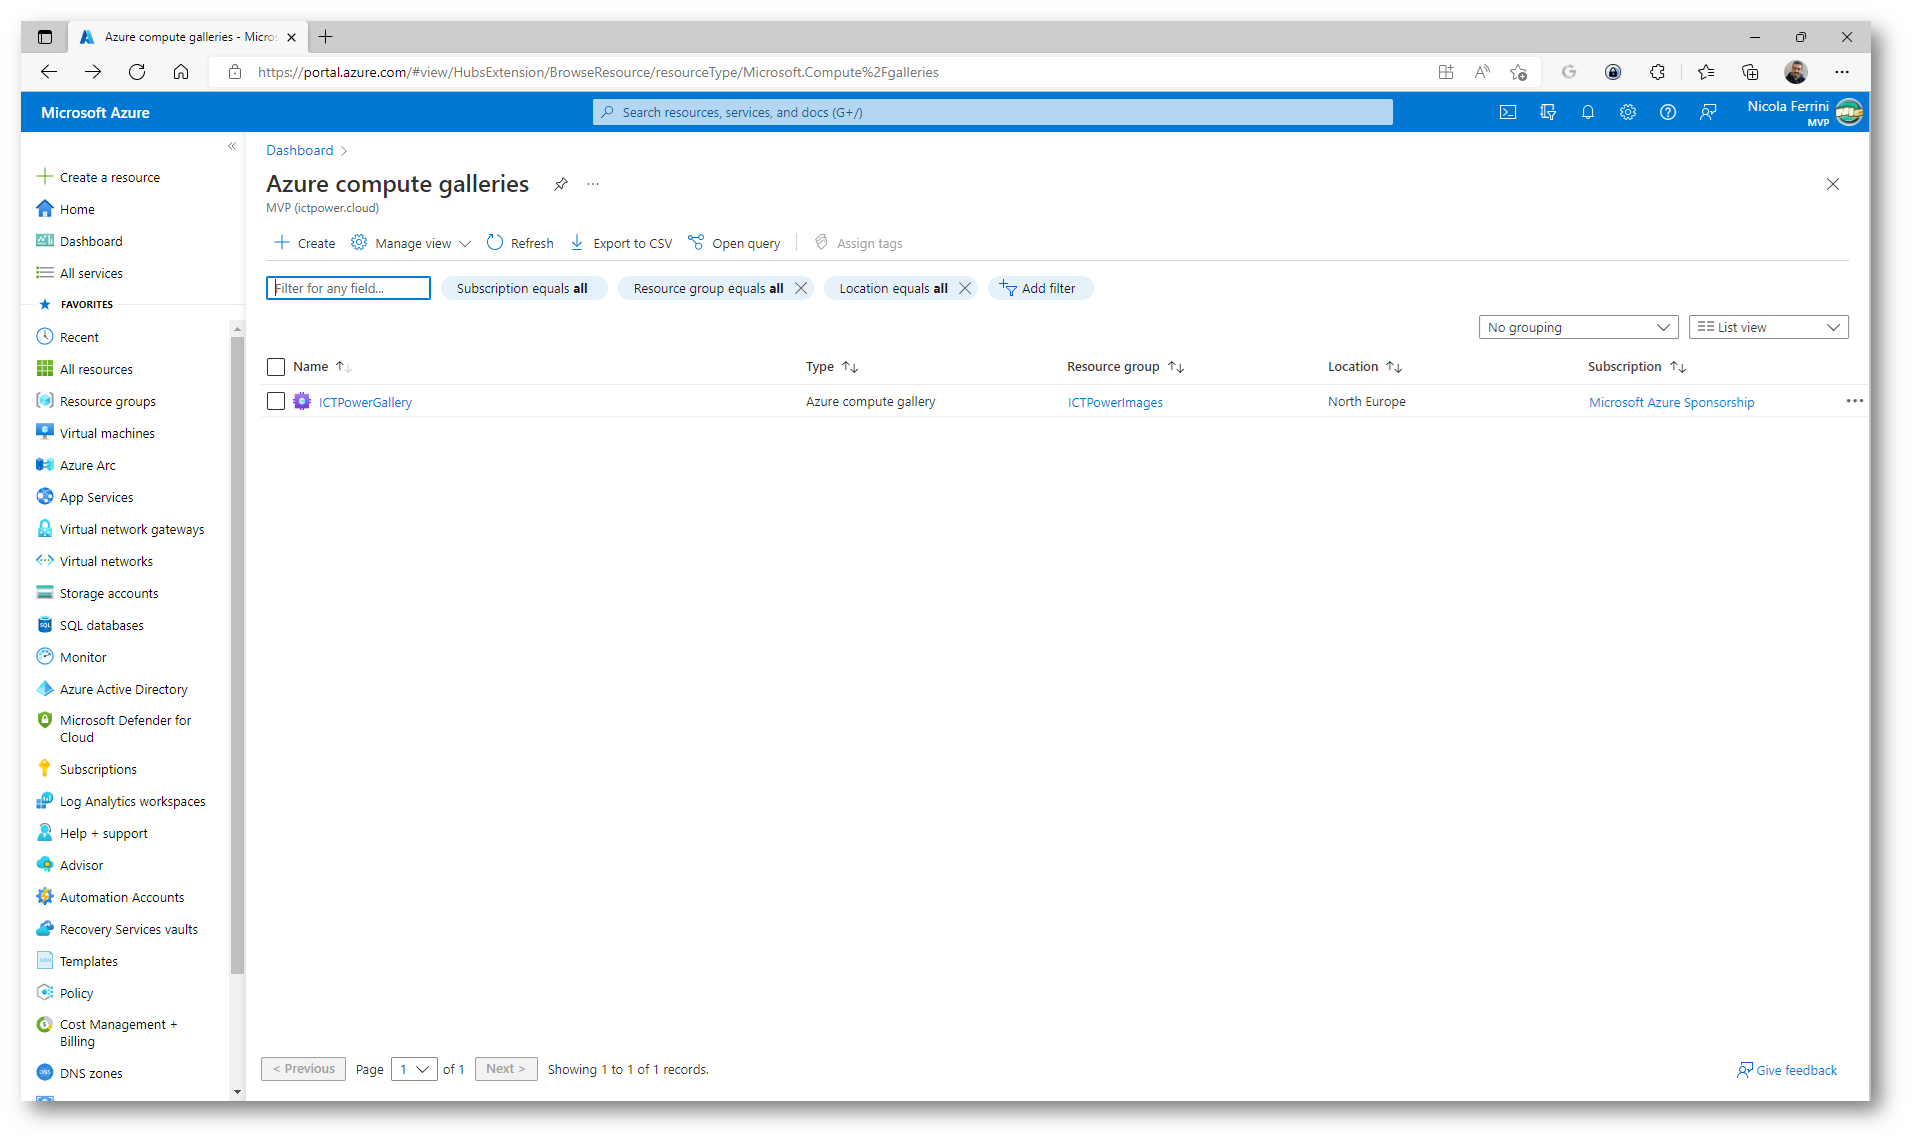
Task: Click the Subscription equals all filter pill
Action: [523, 288]
